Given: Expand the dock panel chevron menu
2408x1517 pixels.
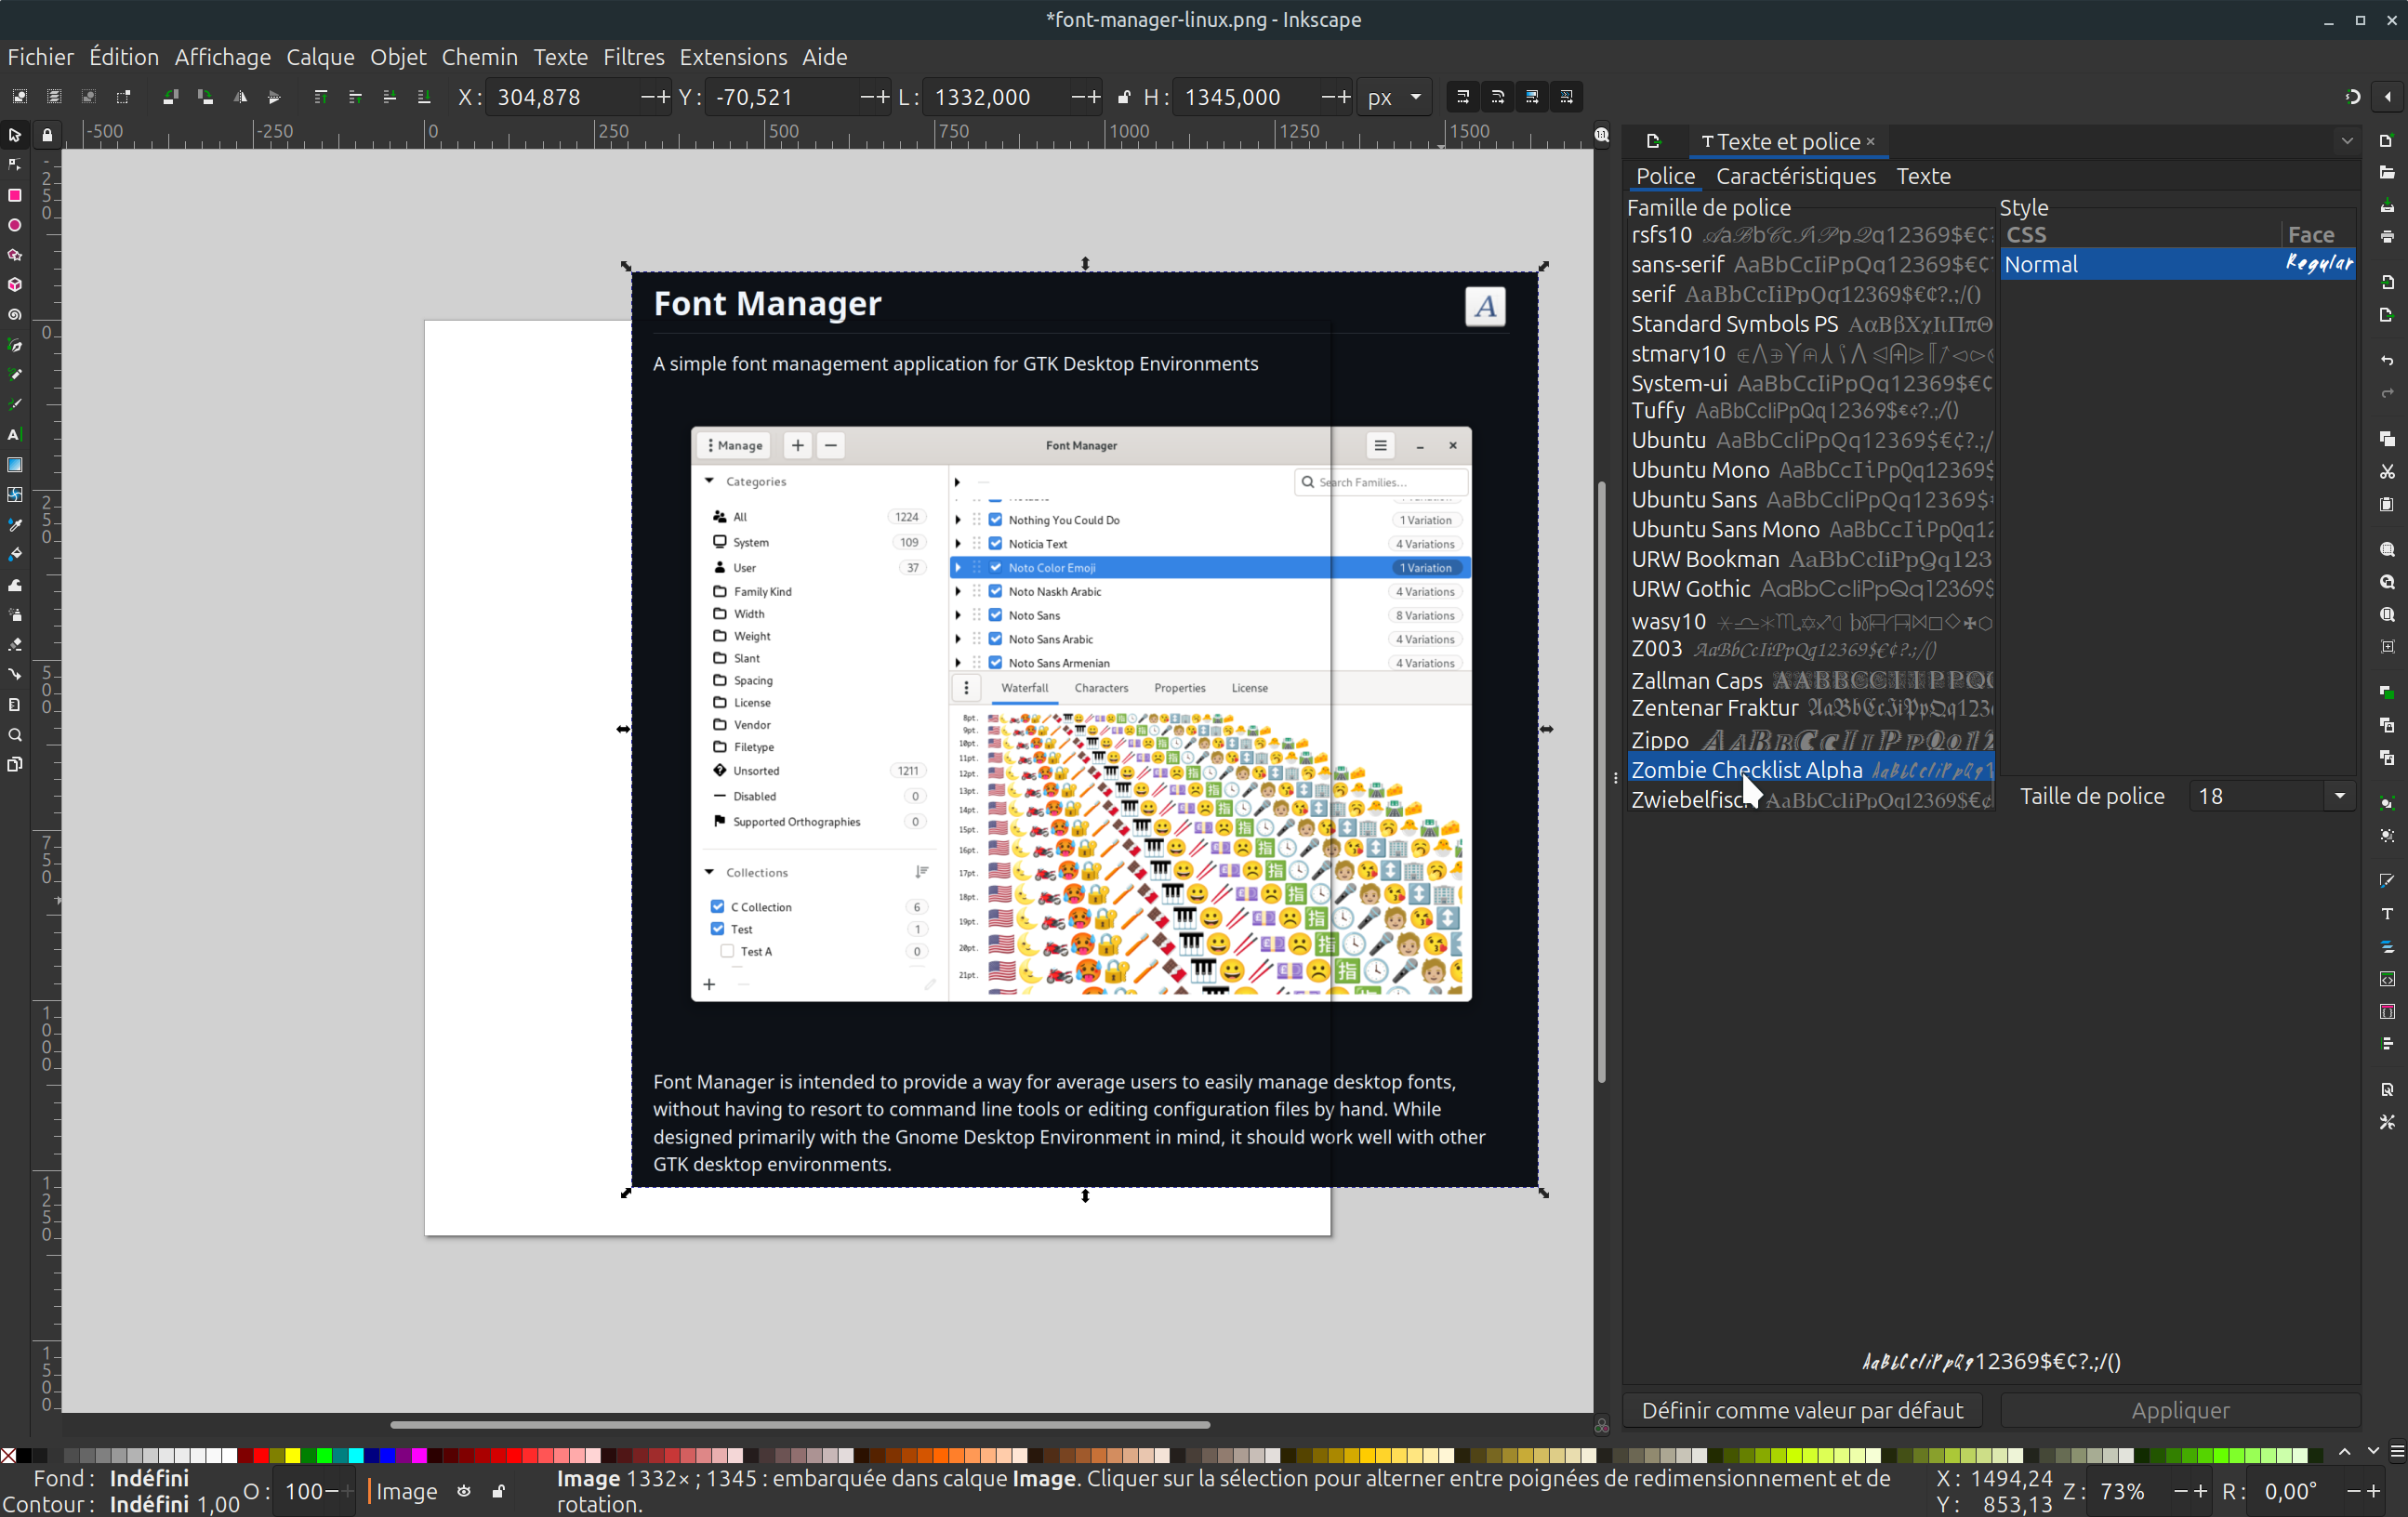Looking at the screenshot, I should click(2346, 141).
